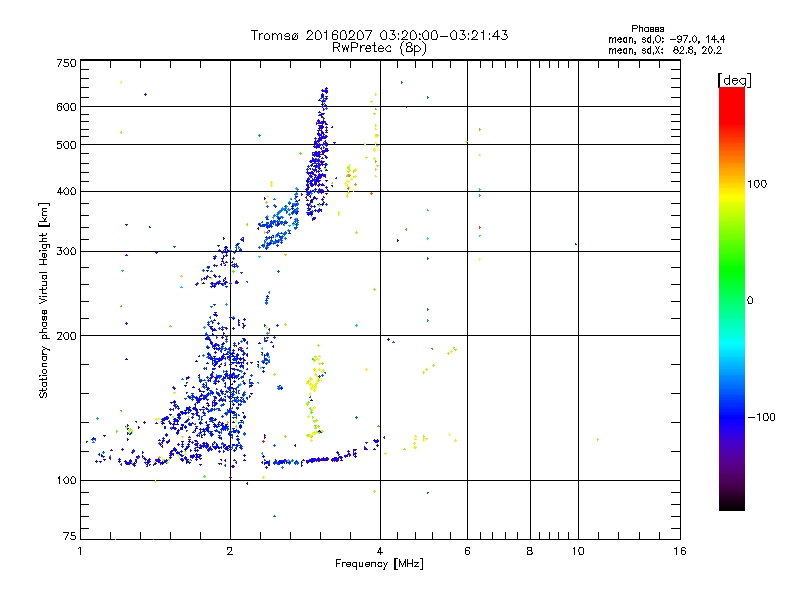Click the x-axis tick label '8'

click(530, 551)
